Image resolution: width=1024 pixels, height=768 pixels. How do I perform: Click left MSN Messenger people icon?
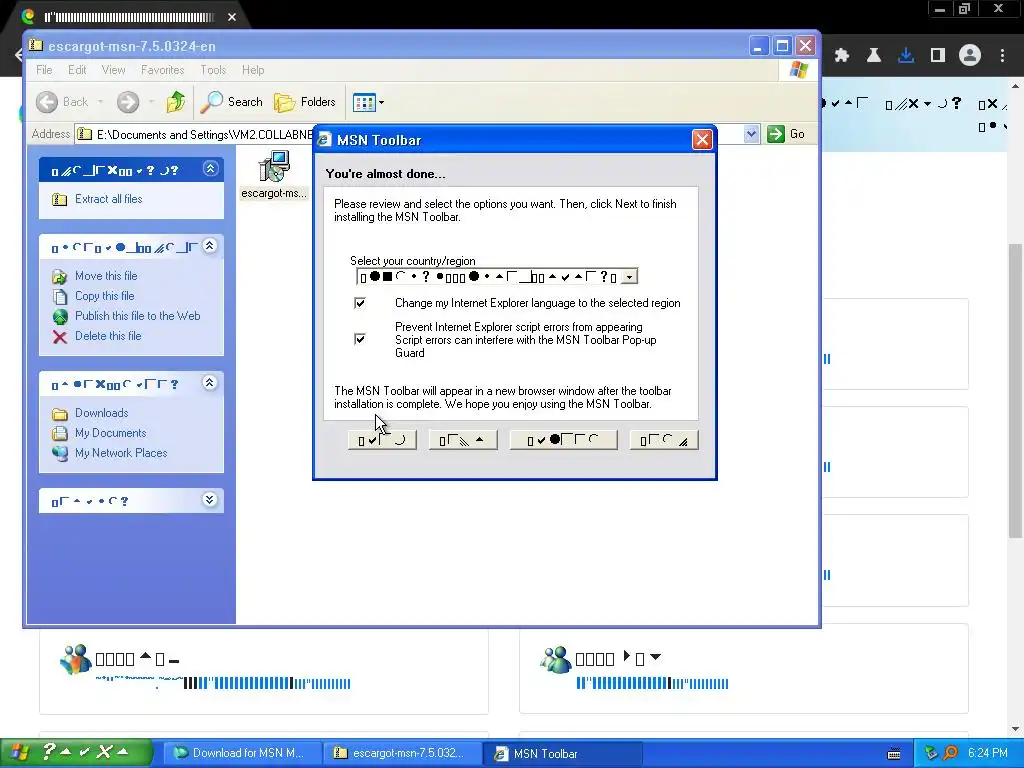click(76, 659)
